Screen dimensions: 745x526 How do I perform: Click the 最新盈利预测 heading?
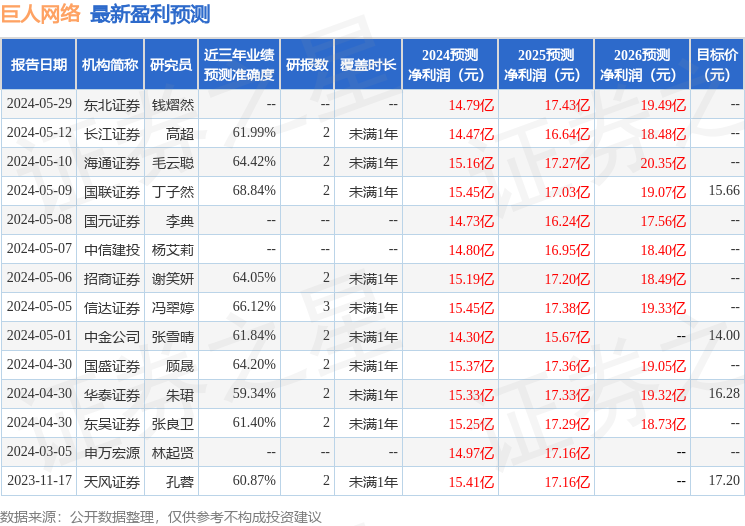(x=150, y=14)
